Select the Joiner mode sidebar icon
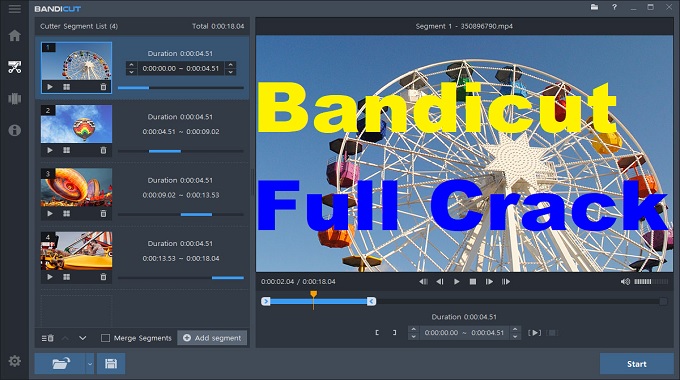 (x=14, y=98)
